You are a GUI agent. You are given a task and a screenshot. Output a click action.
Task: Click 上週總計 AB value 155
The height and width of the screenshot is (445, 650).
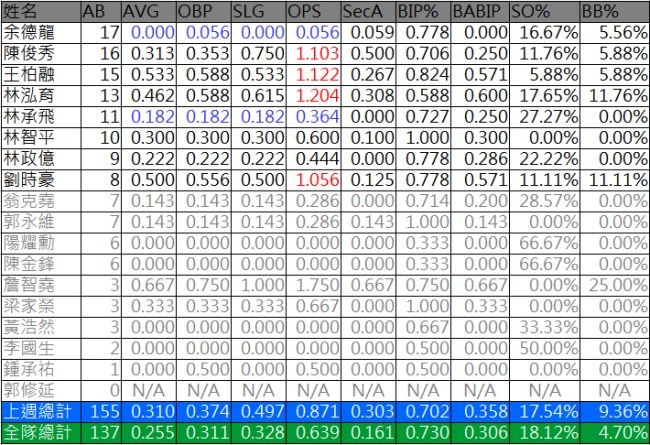pos(105,411)
